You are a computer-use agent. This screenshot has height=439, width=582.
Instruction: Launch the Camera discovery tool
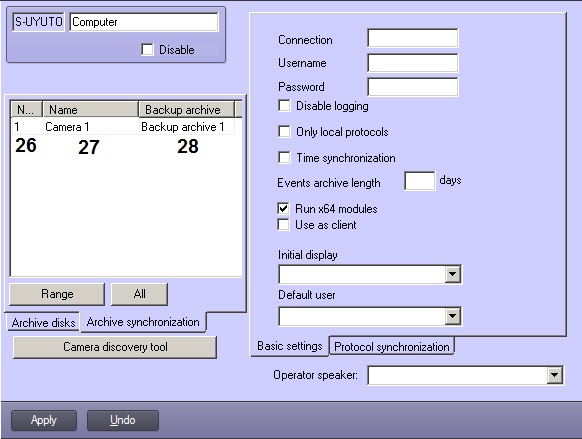(x=115, y=347)
